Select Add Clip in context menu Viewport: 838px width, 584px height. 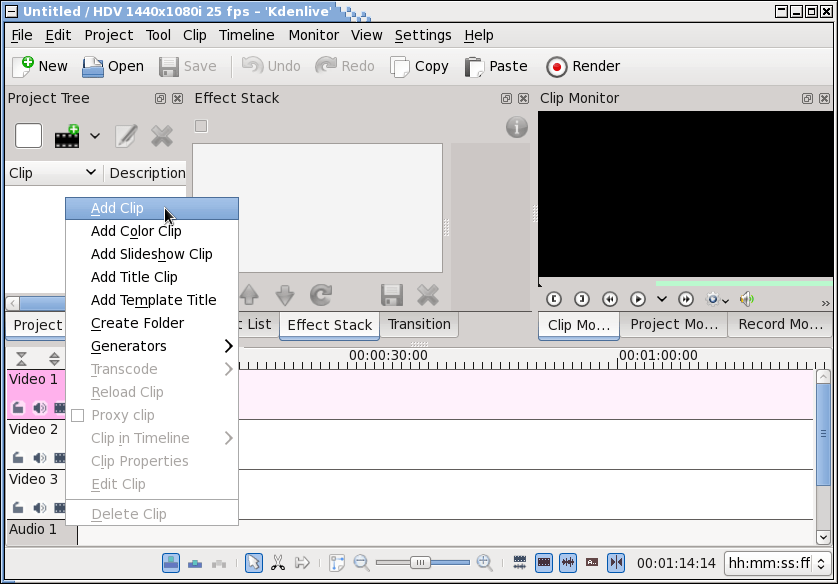pos(152,208)
